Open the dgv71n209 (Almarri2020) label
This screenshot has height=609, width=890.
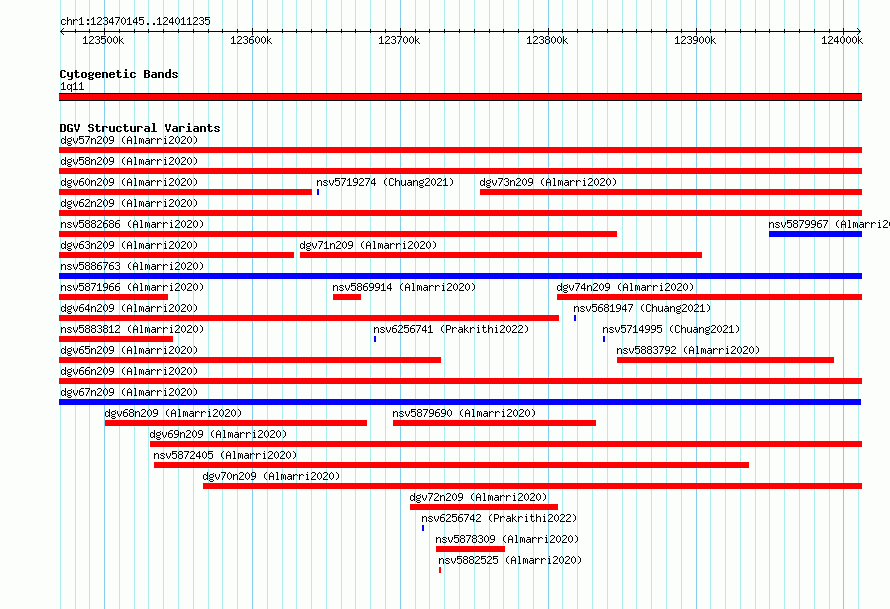368,245
